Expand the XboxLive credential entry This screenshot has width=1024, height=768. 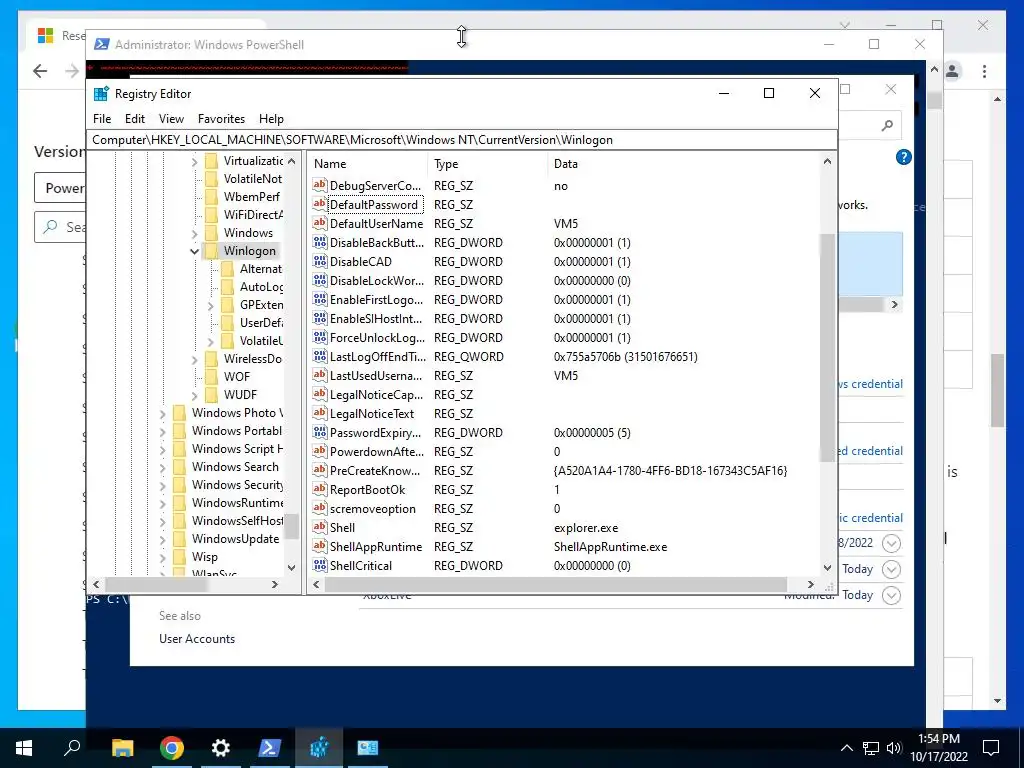point(891,595)
